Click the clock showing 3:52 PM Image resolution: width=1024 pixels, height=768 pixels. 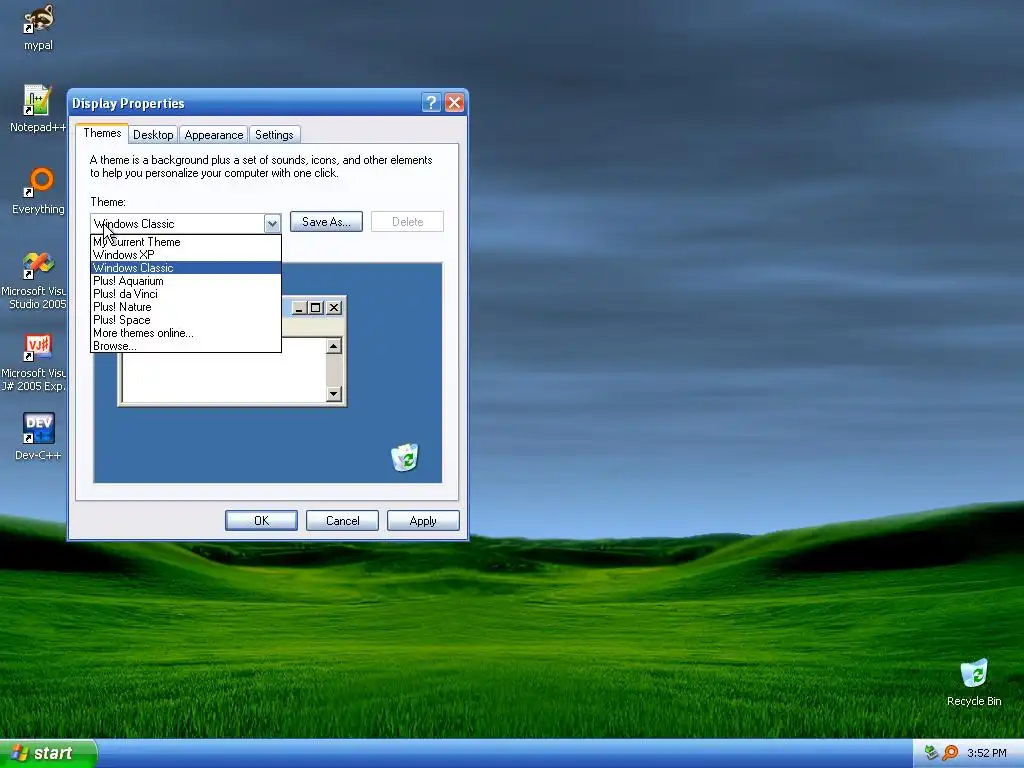pos(987,753)
